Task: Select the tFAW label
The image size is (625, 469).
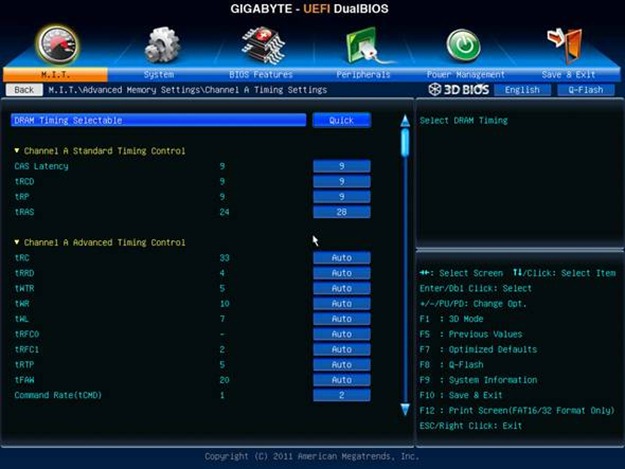Action: tap(24, 380)
